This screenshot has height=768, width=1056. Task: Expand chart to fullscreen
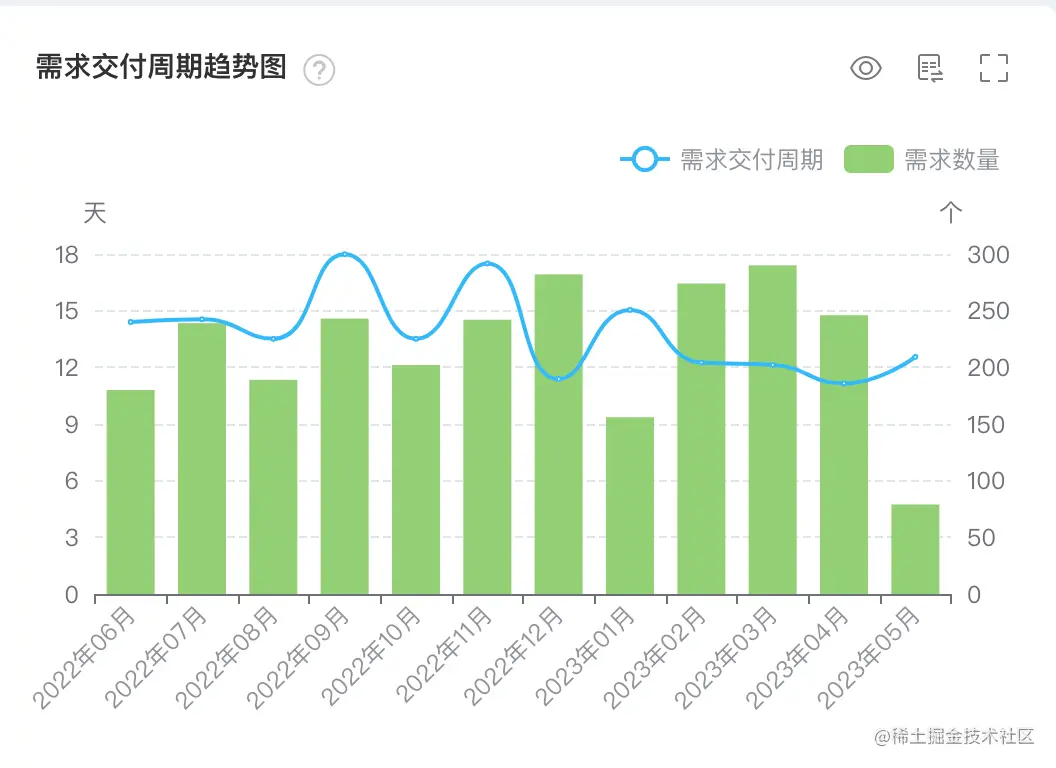click(993, 68)
